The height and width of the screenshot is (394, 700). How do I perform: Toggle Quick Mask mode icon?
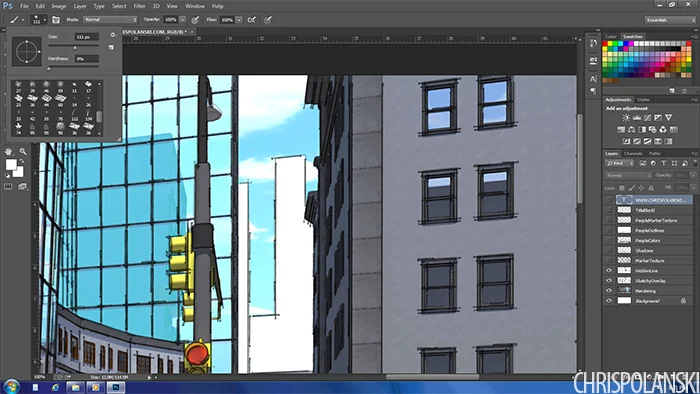8,187
